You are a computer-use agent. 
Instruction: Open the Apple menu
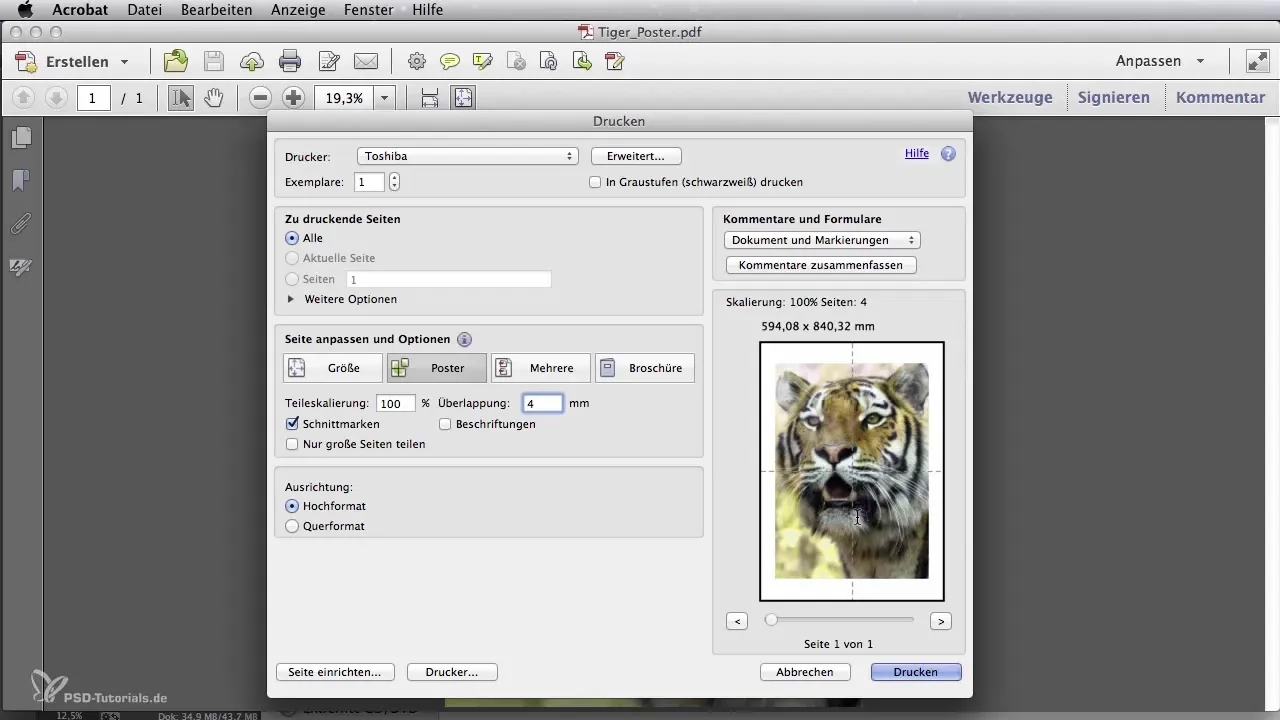(x=26, y=10)
